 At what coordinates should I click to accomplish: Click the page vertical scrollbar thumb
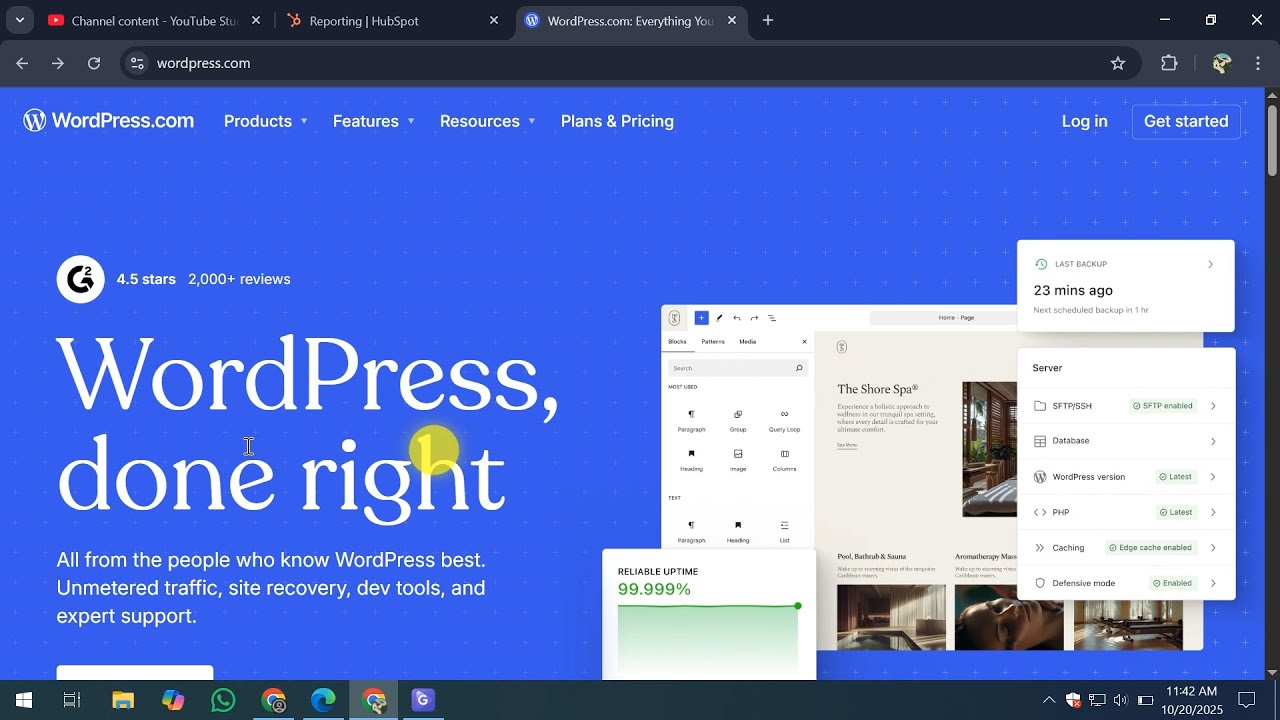[1272, 139]
